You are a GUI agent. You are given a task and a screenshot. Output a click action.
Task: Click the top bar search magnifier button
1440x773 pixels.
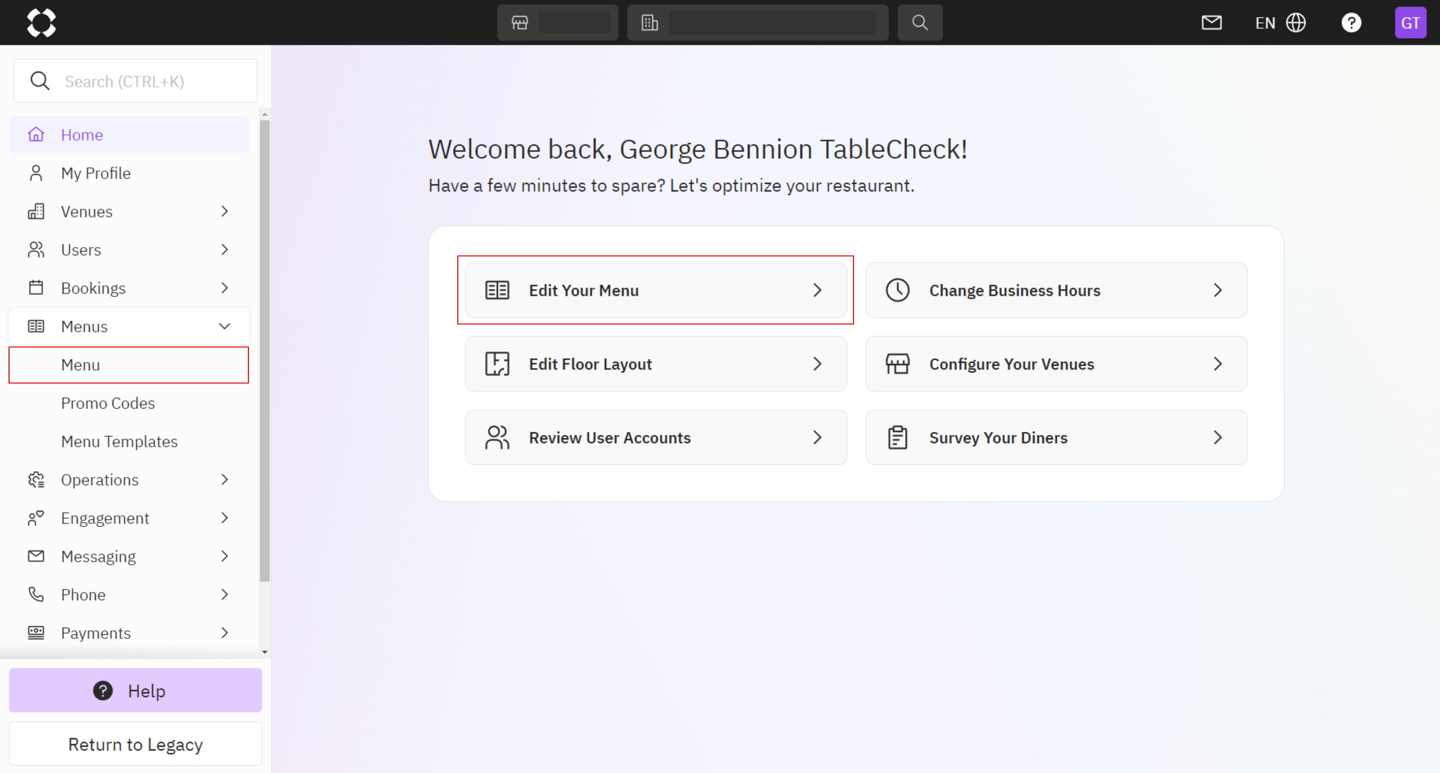click(920, 22)
